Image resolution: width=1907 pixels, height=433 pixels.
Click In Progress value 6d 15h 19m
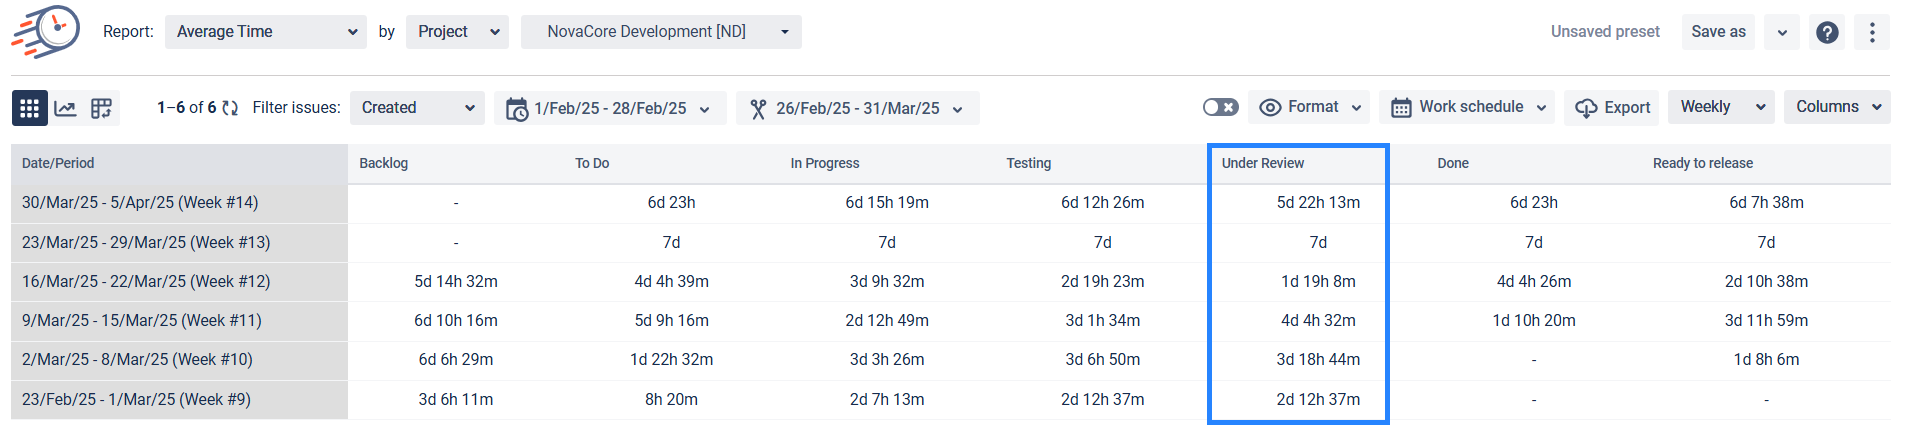[887, 203]
